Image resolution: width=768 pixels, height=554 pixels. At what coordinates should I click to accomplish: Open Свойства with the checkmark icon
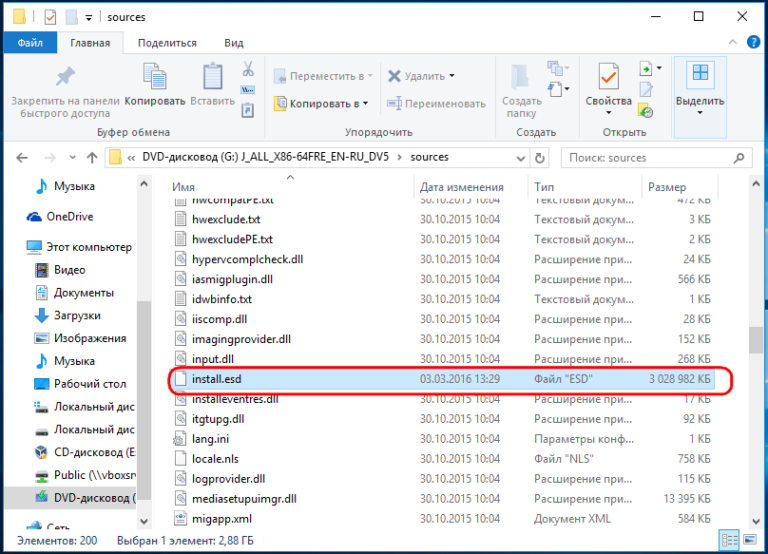608,78
